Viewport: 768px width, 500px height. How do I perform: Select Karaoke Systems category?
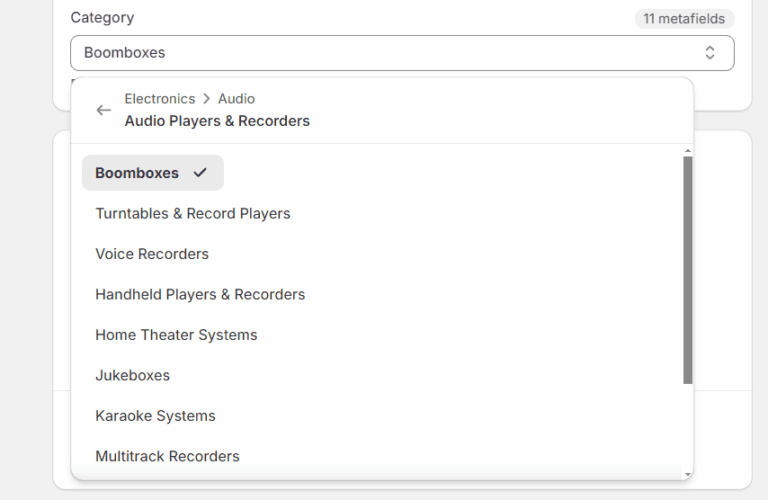click(x=155, y=416)
